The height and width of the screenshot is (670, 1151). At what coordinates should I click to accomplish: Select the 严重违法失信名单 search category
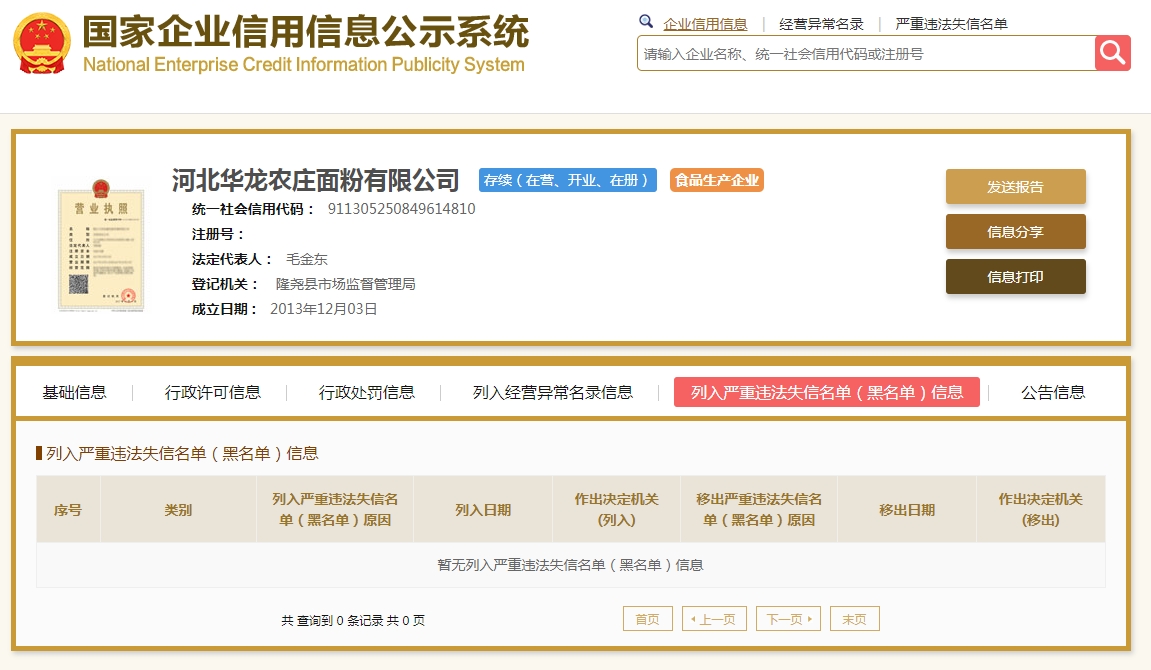click(951, 24)
